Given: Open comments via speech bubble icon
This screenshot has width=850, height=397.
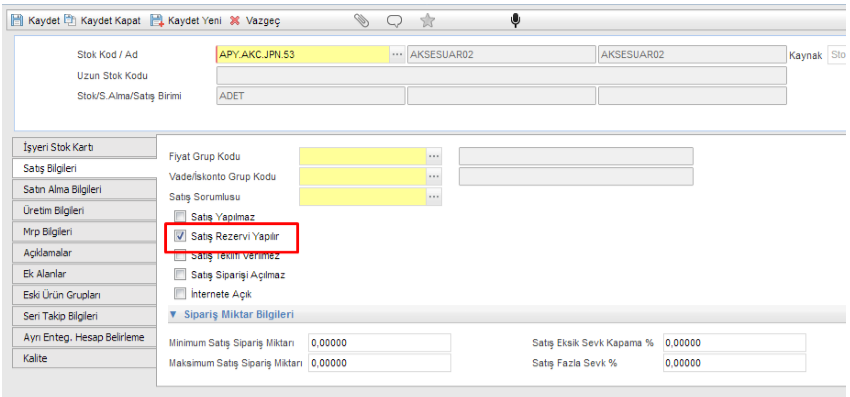Looking at the screenshot, I should (x=394, y=21).
